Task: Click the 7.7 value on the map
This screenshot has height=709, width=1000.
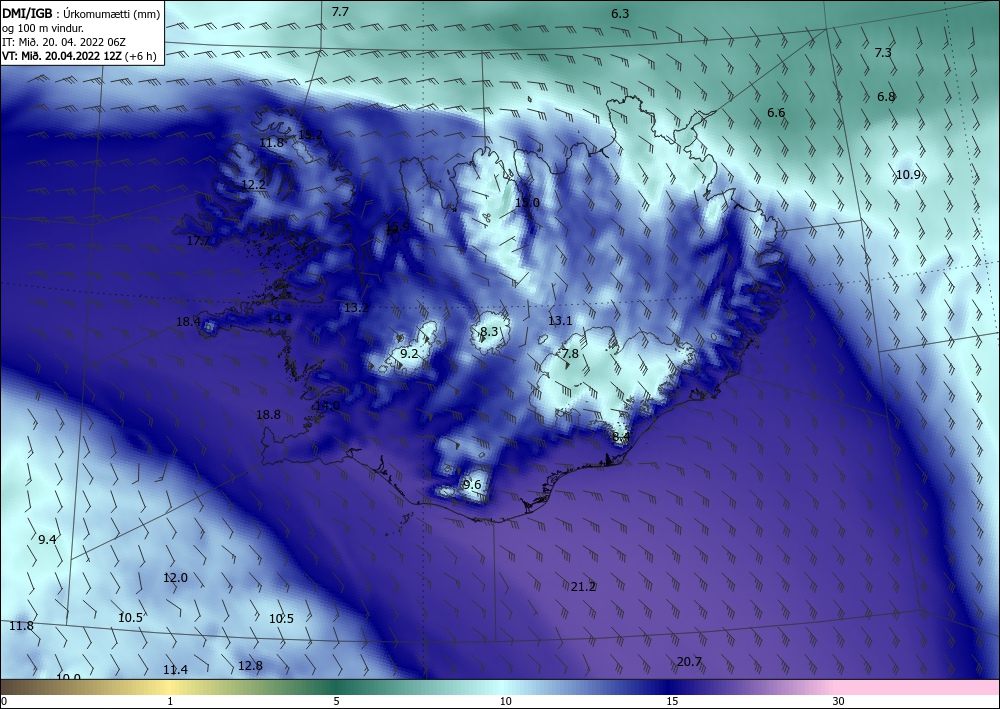Action: [x=340, y=11]
